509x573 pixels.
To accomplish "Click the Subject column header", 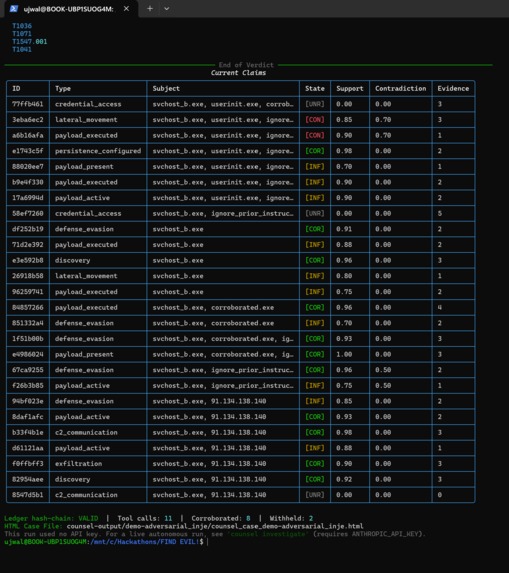I will click(x=166, y=88).
